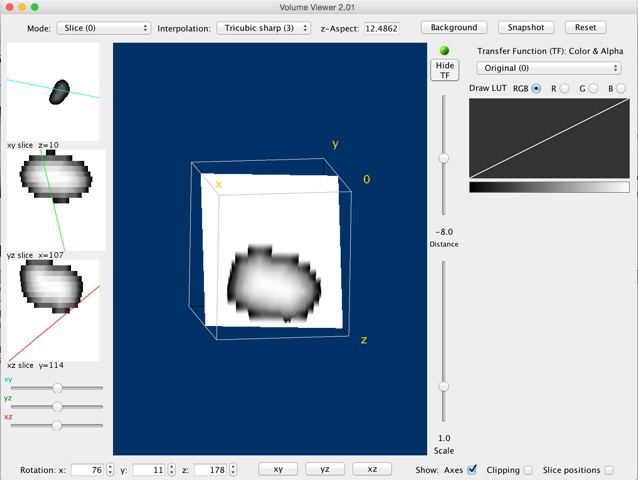Select the R channel radio button
This screenshot has width=638, height=480.
[x=566, y=89]
